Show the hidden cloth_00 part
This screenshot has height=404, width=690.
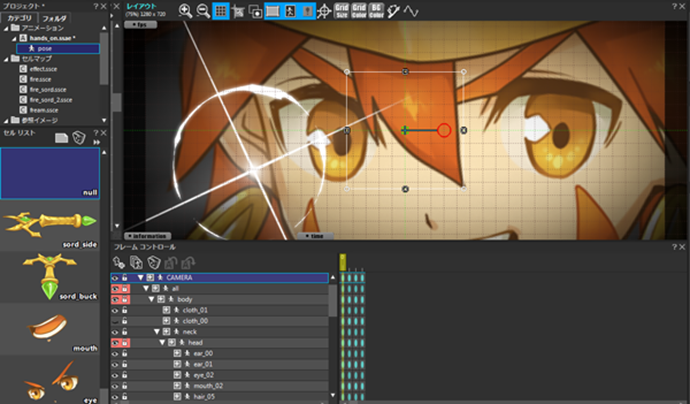115,321
